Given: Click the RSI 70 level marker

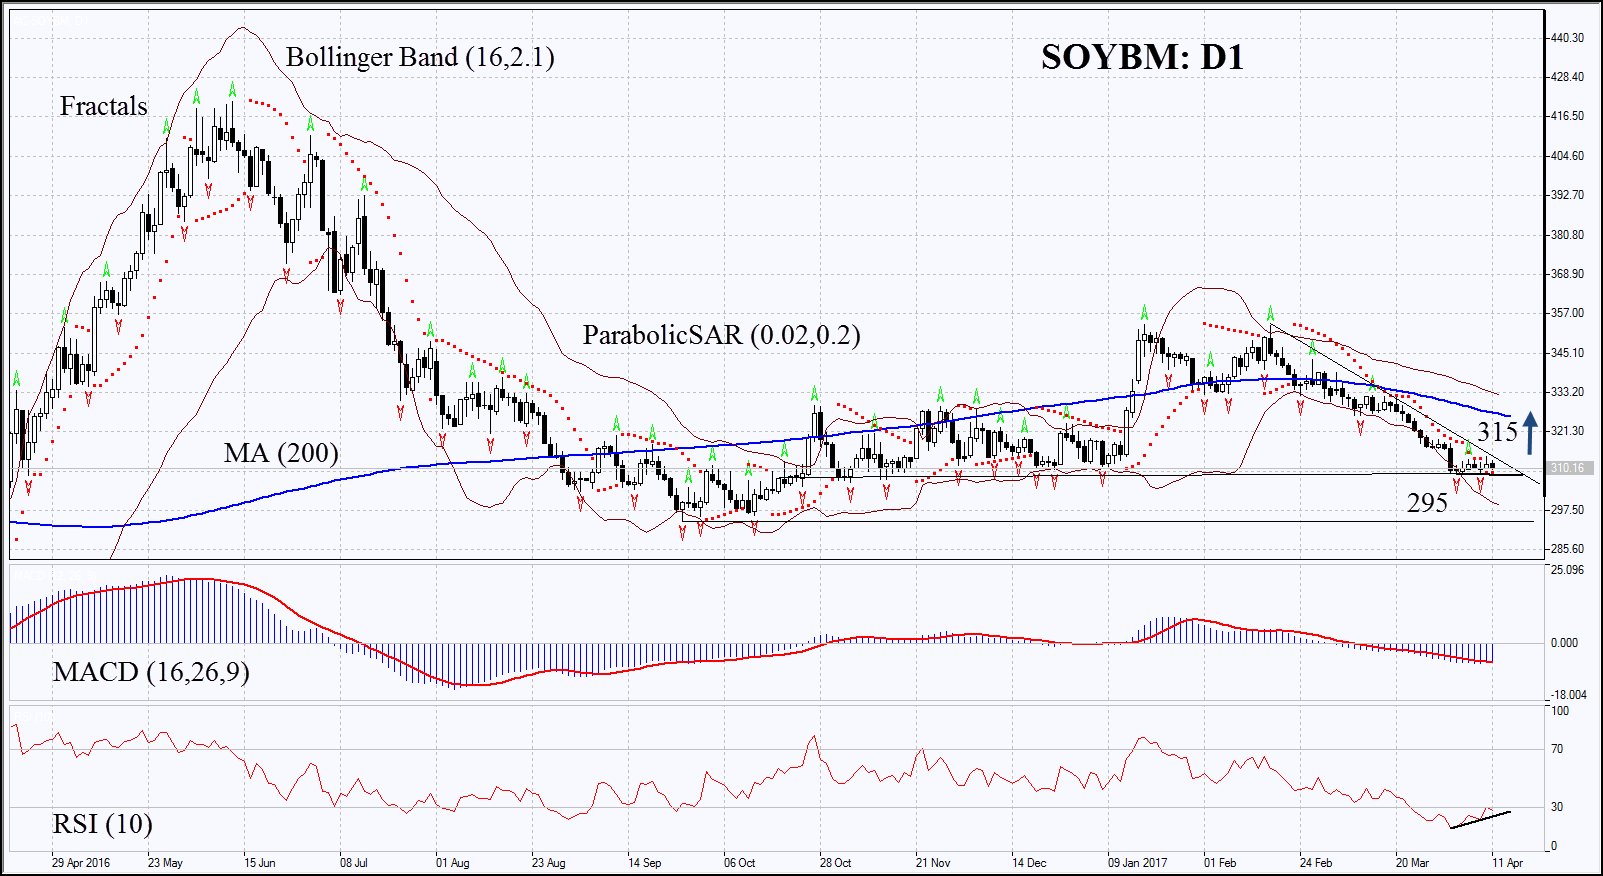Looking at the screenshot, I should 1557,749.
